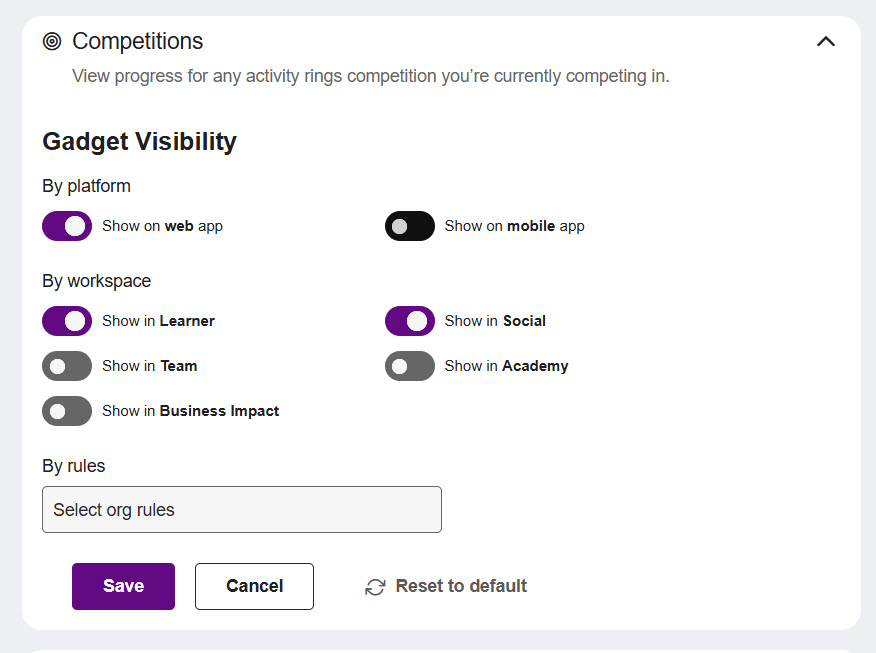Click the Competitions section title
The width and height of the screenshot is (876, 653).
pos(137,41)
